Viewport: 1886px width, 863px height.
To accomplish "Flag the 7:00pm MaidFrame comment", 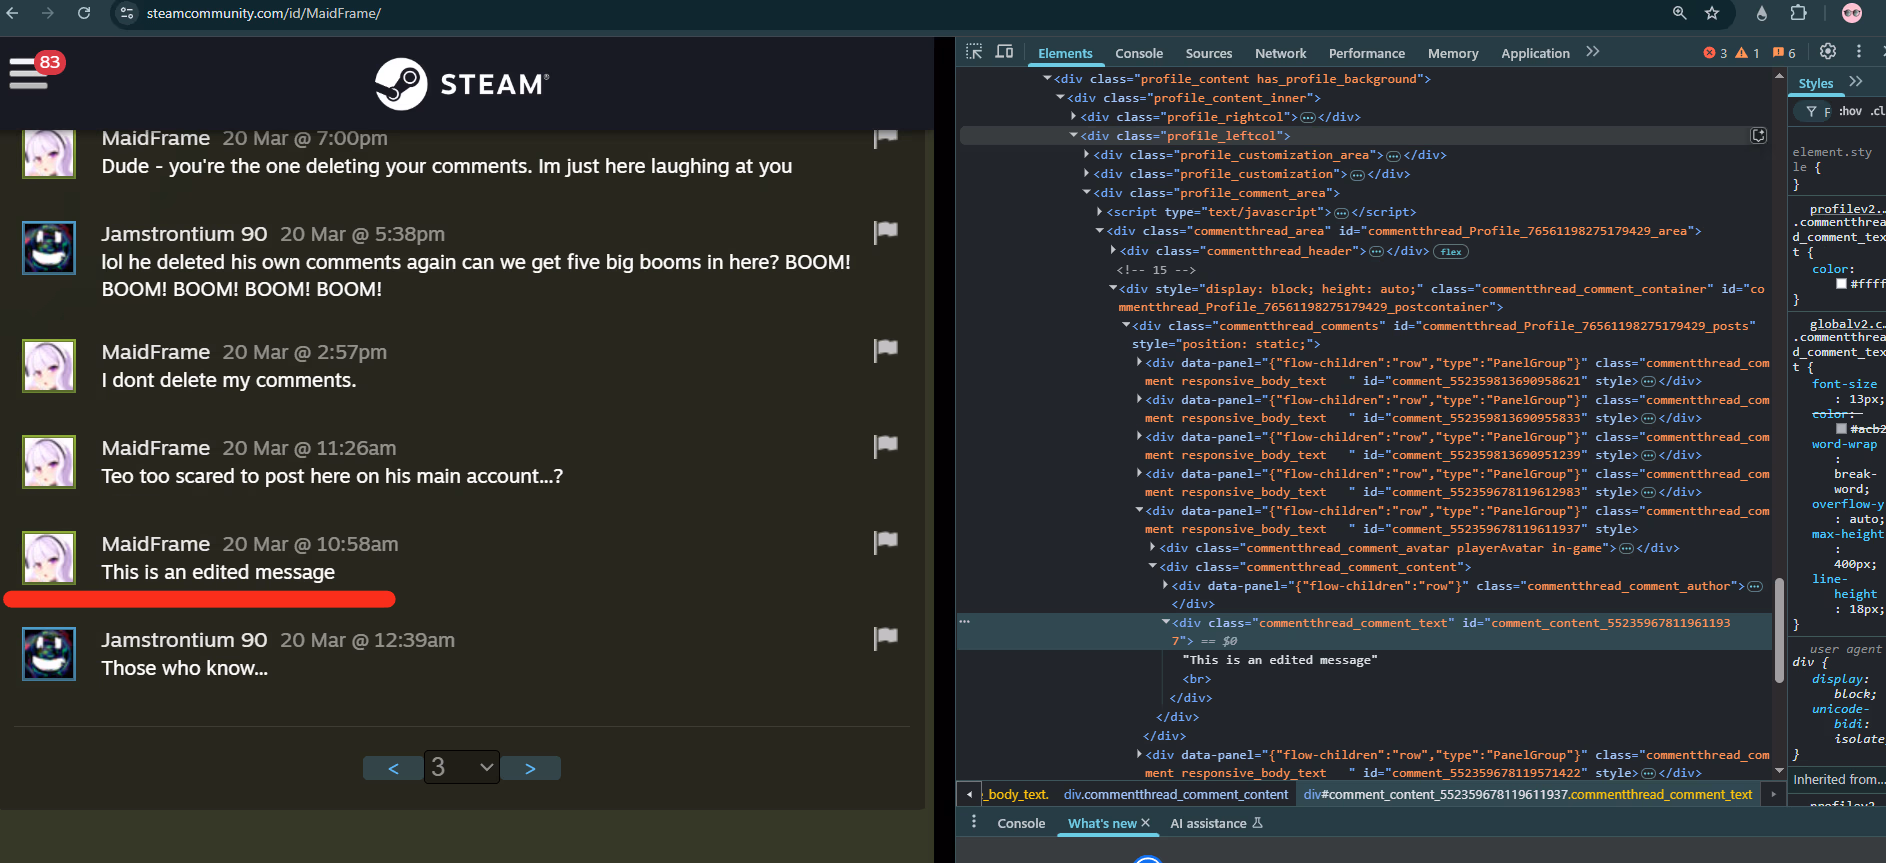I will 886,137.
